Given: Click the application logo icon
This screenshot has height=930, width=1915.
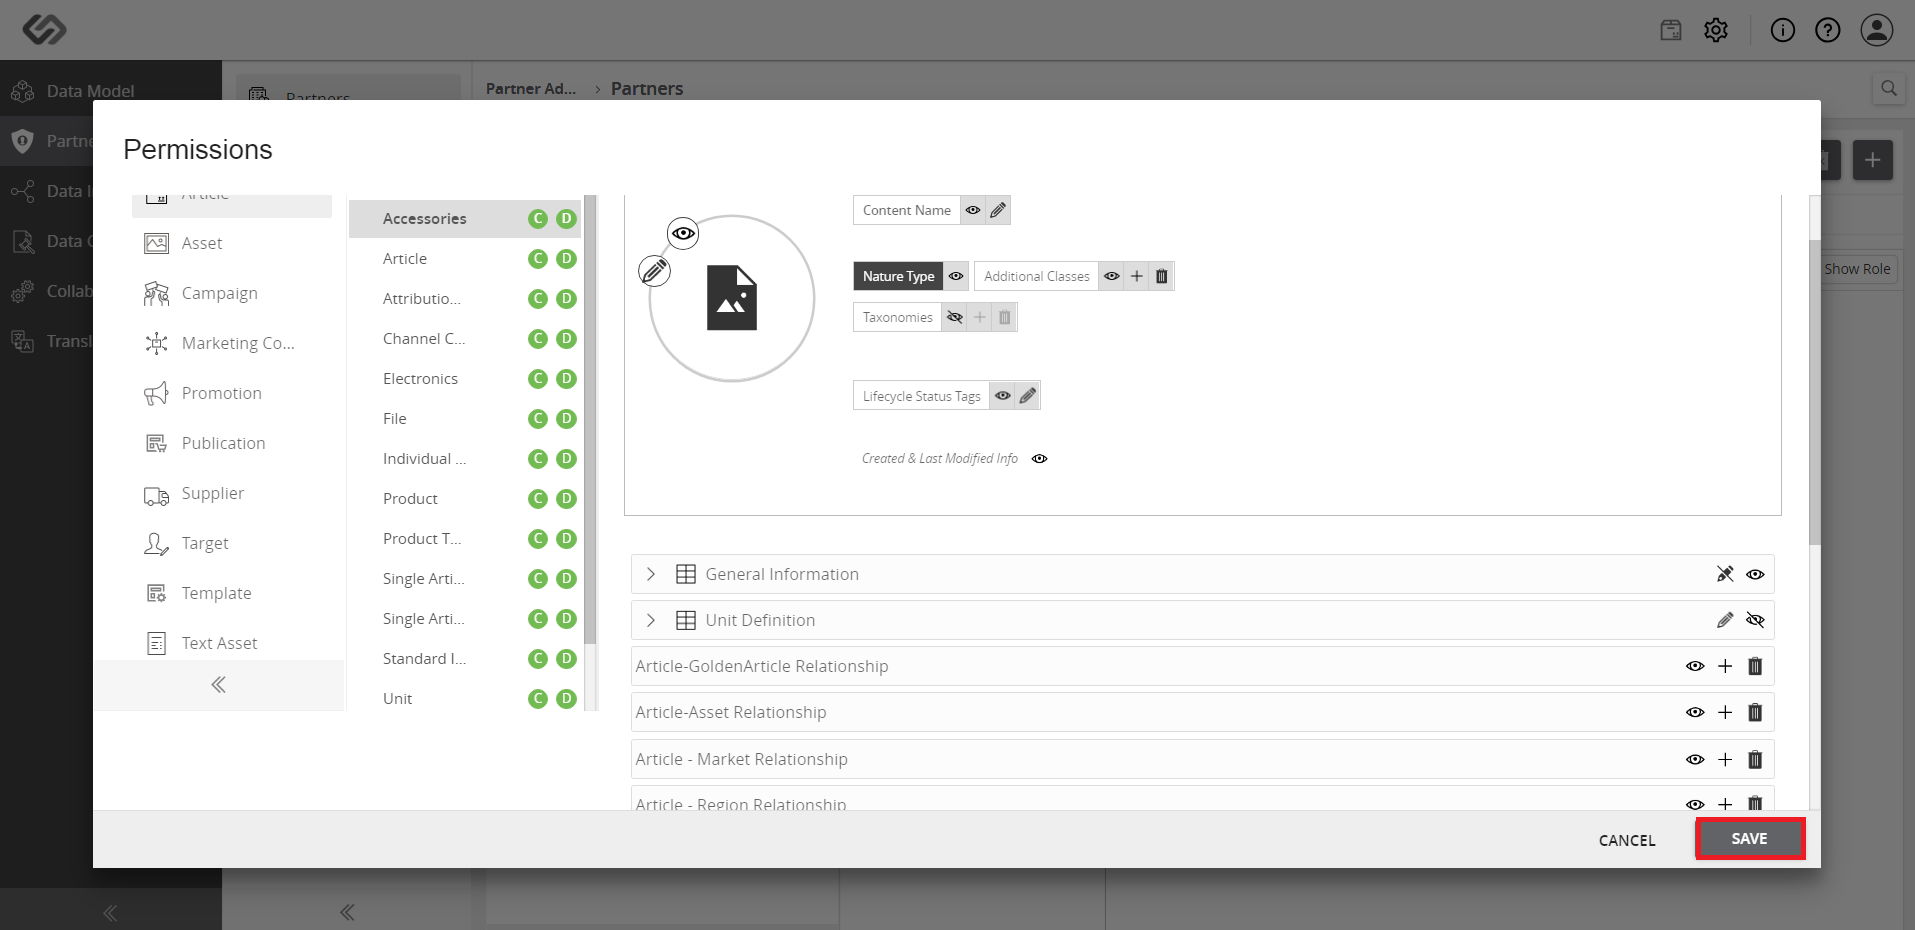Looking at the screenshot, I should click(x=44, y=30).
